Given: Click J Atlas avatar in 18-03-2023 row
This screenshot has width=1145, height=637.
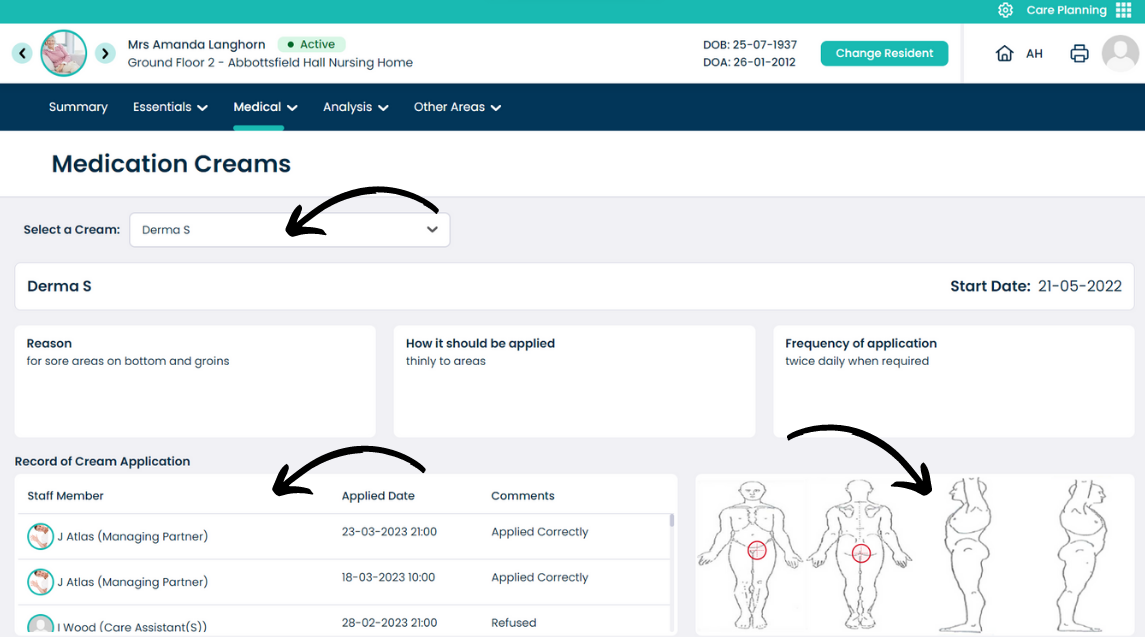Looking at the screenshot, I should click(x=40, y=581).
